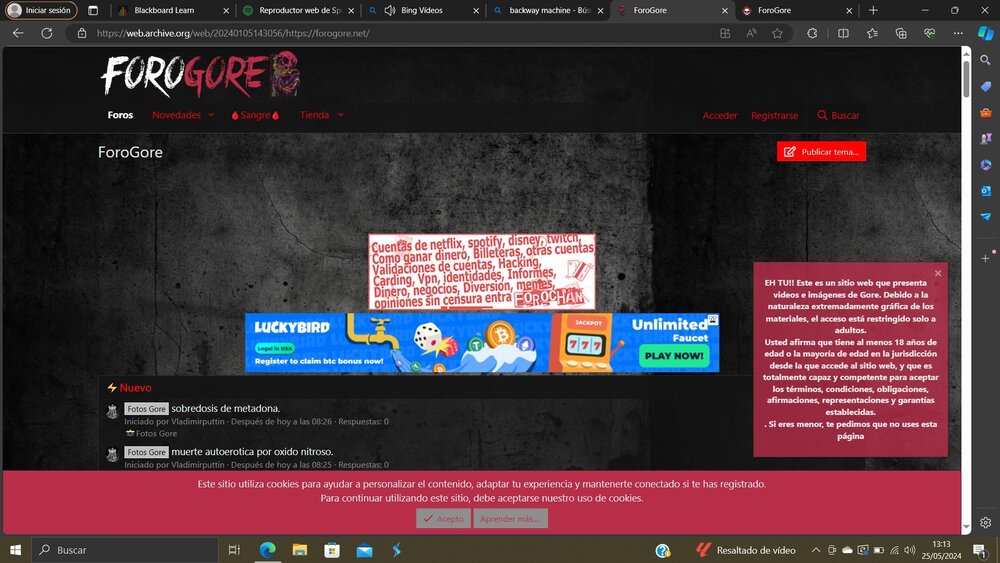Click Iniciar sesión profile button
Viewport: 1000px width, 563px height.
coord(41,10)
